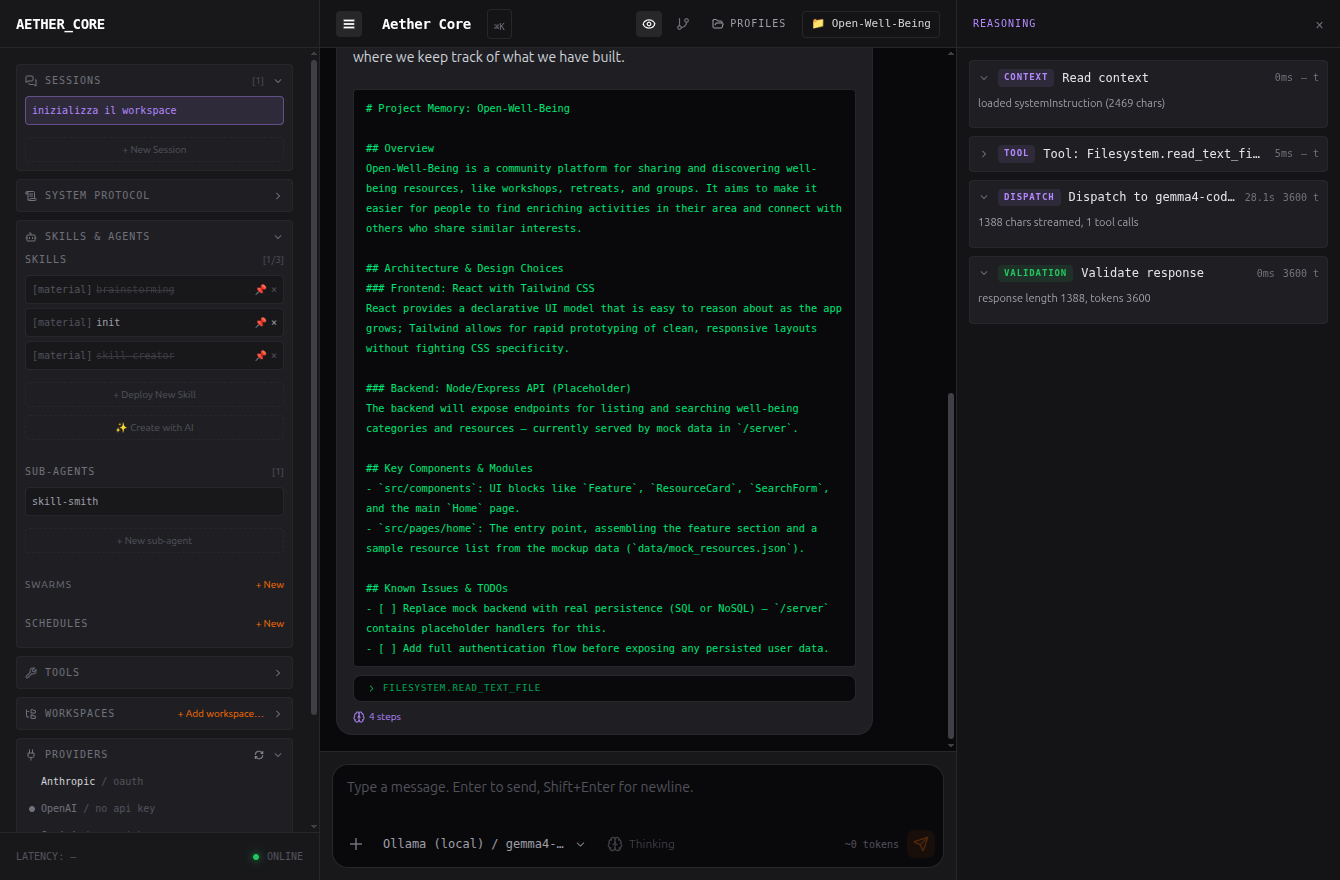Click the TOOLS wrench icon
Screen dimensions: 1340x880
[x=31, y=672]
